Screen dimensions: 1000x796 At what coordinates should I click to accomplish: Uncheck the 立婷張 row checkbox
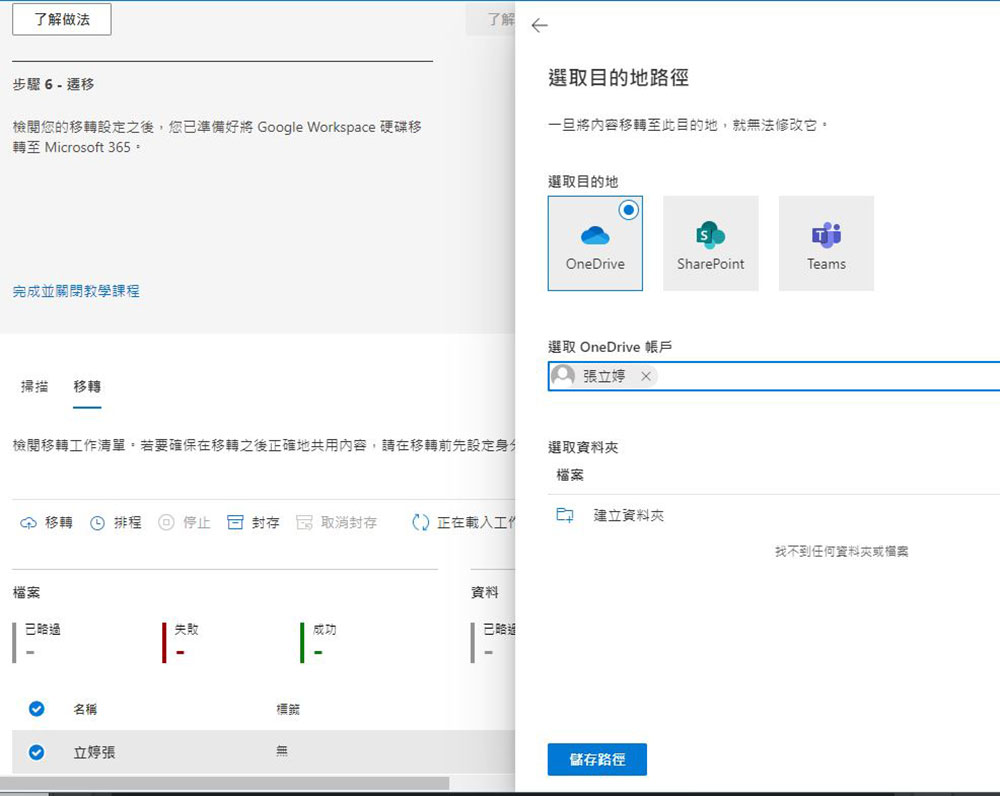37,752
